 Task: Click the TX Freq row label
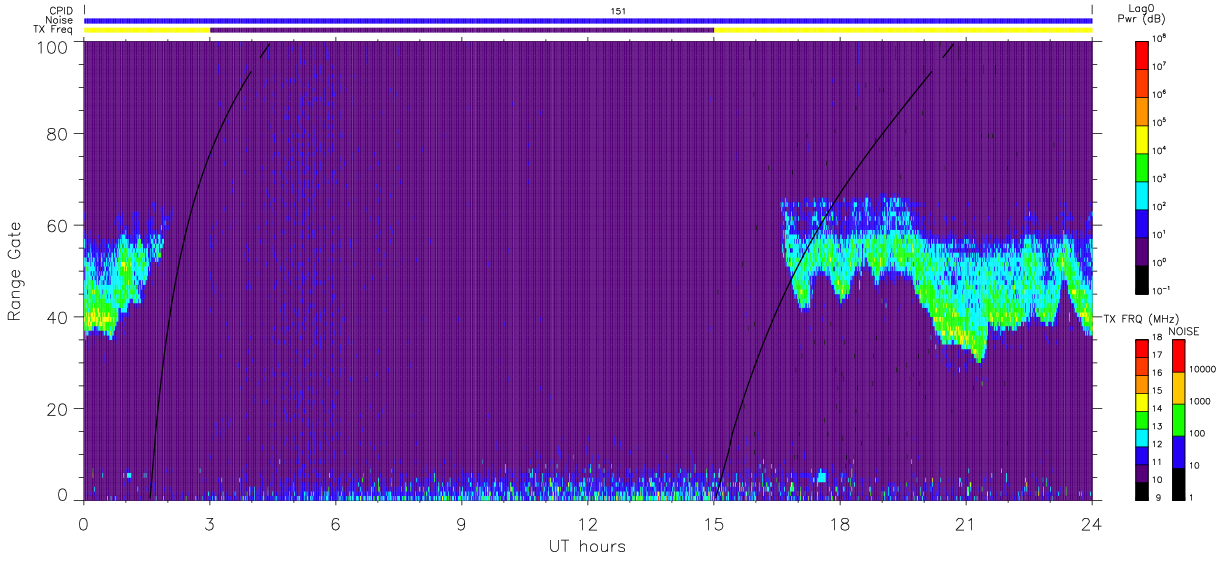point(53,29)
